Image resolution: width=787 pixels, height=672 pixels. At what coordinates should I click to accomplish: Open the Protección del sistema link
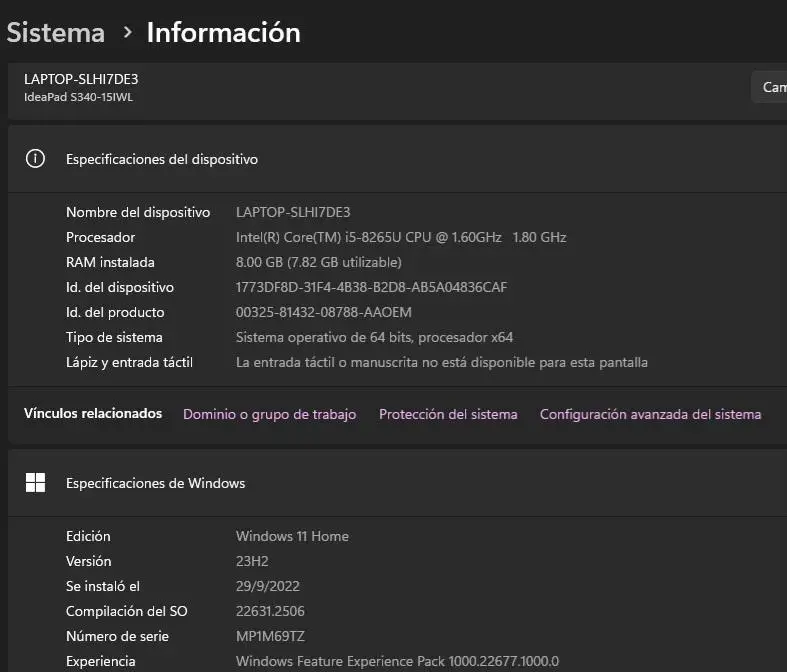pos(448,414)
